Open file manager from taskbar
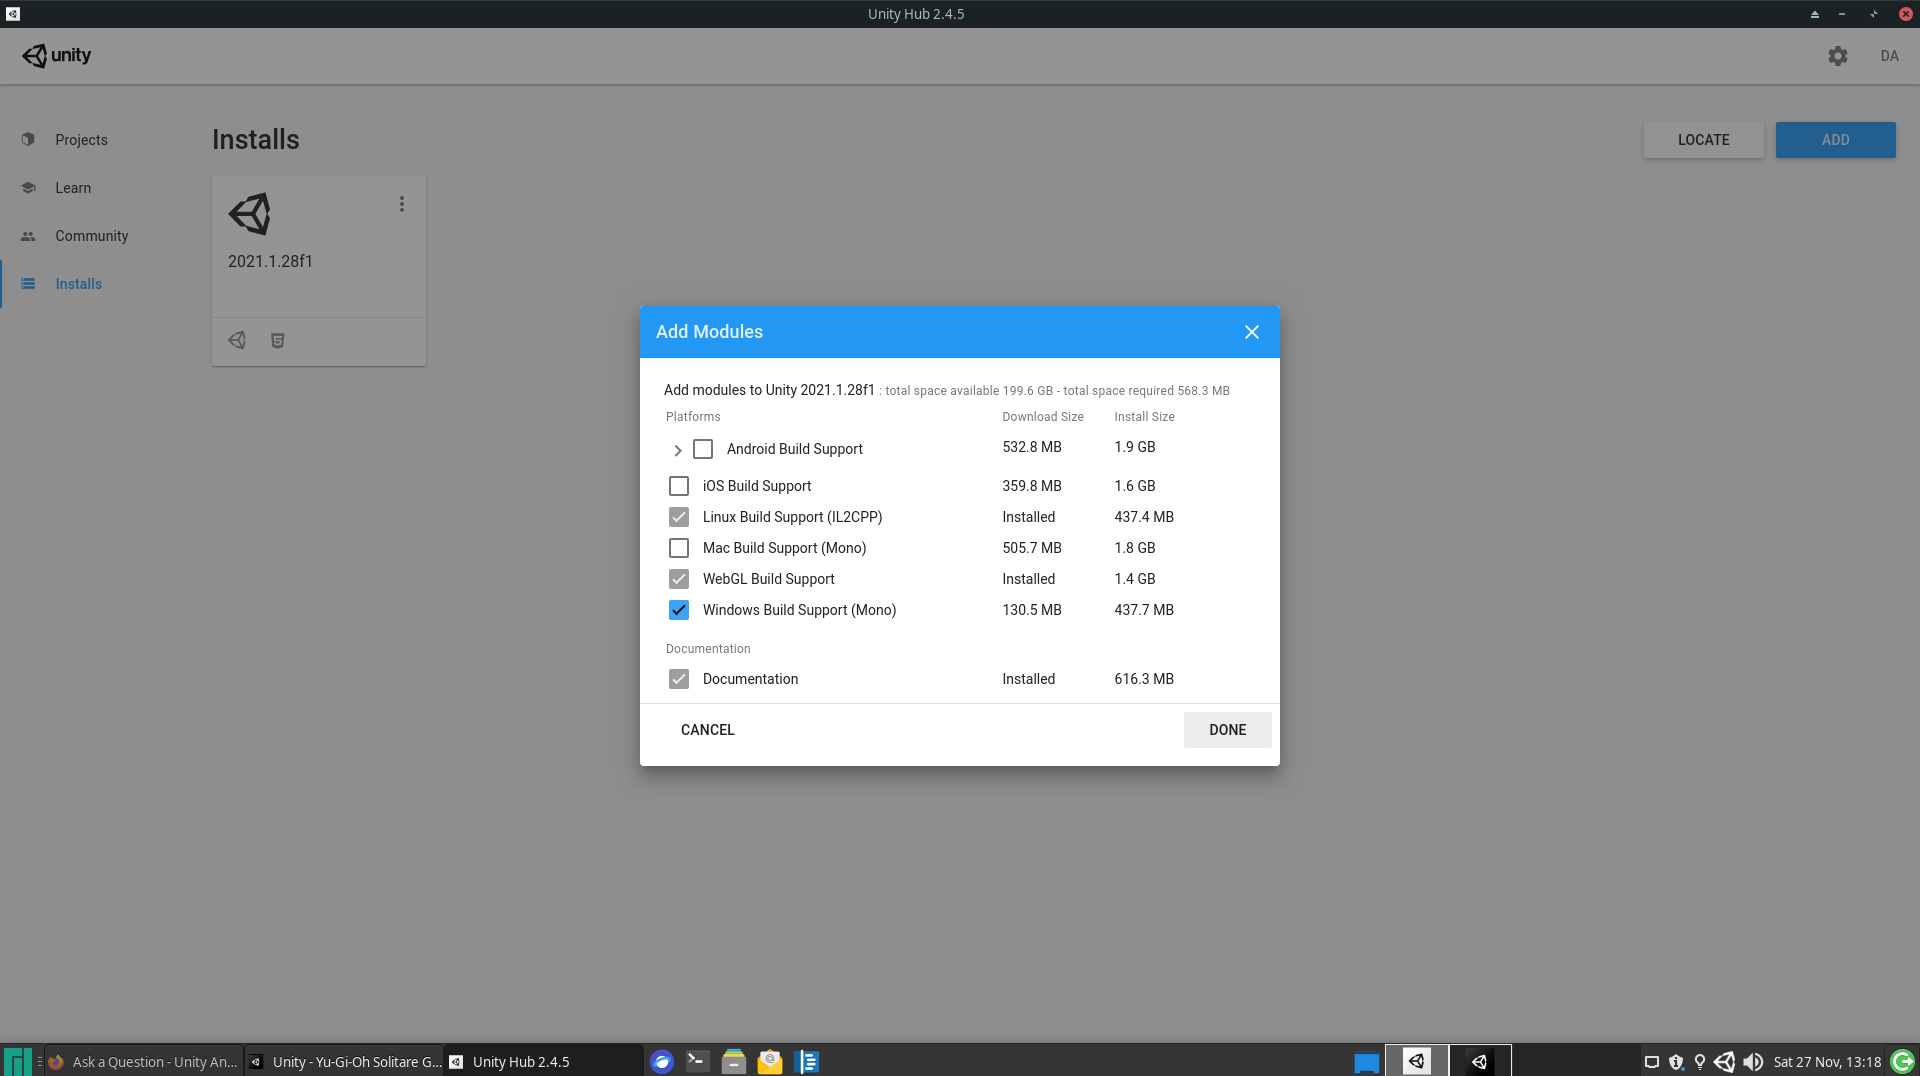This screenshot has height=1076, width=1920. (734, 1061)
